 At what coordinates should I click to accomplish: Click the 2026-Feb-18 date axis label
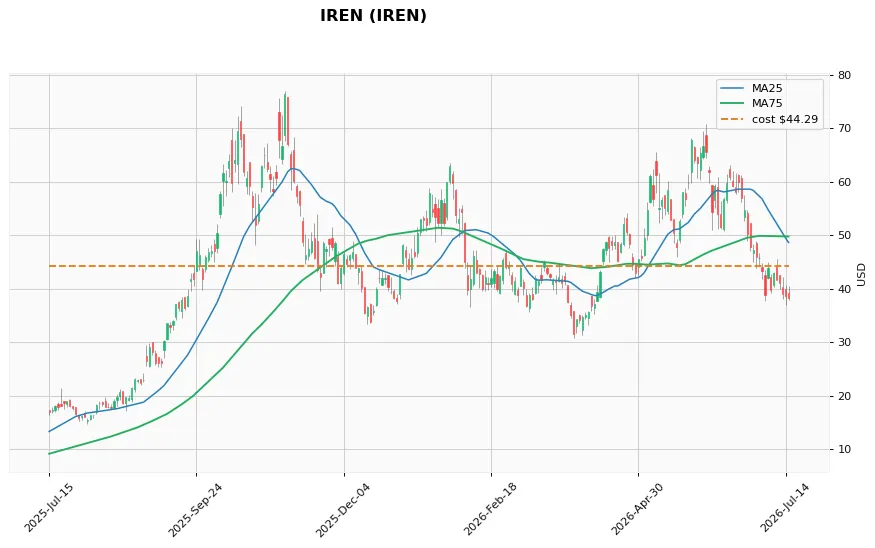(490, 509)
